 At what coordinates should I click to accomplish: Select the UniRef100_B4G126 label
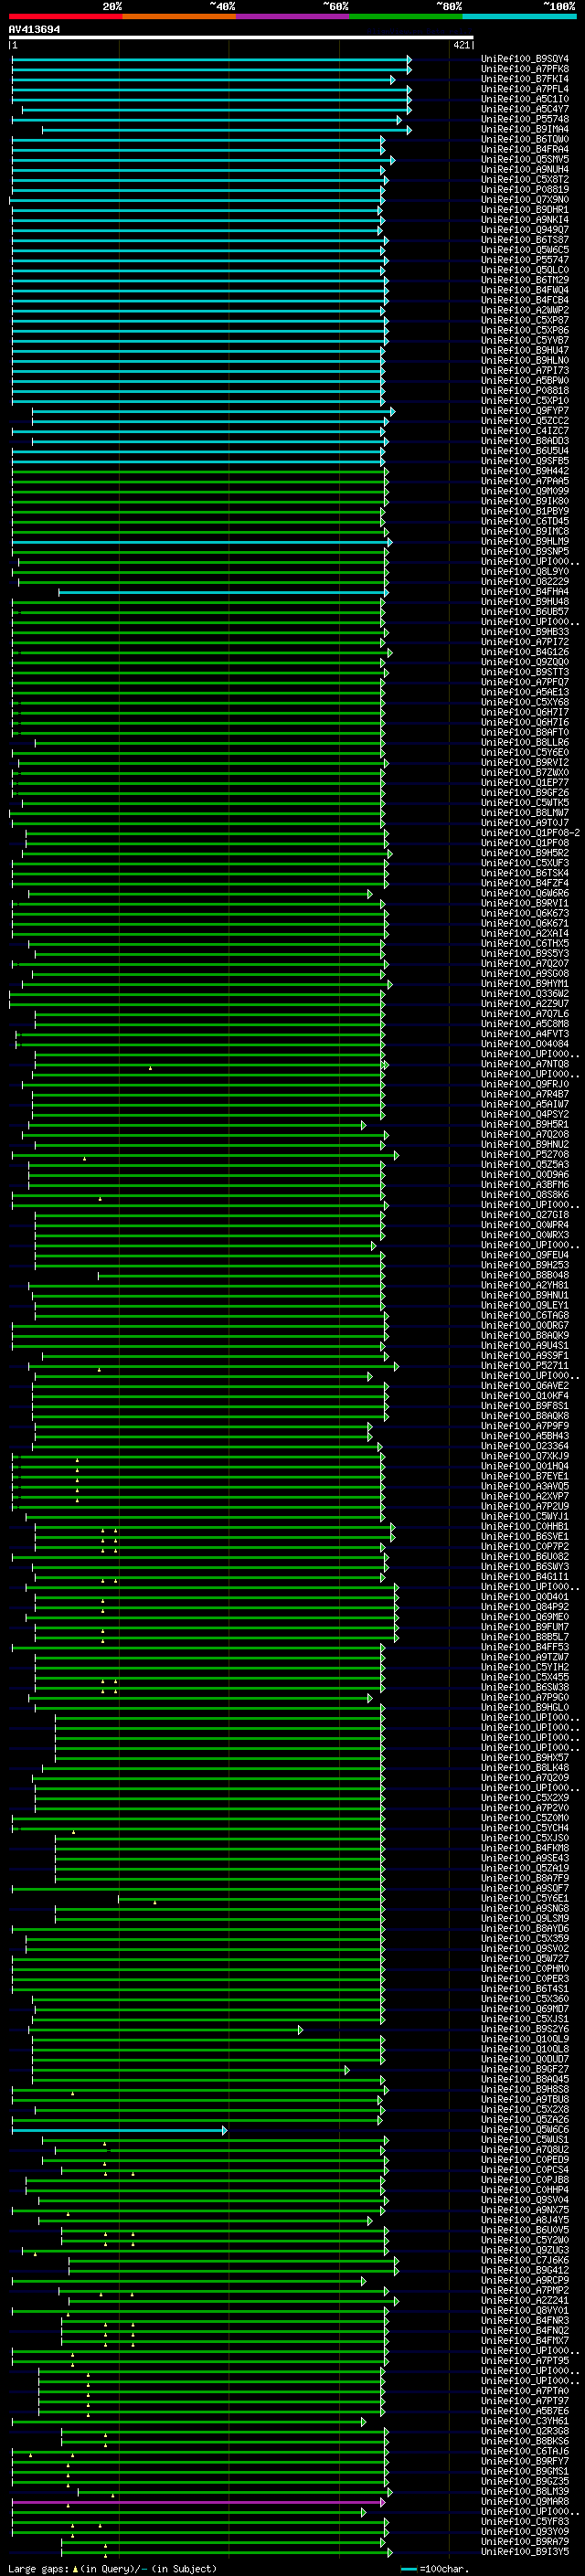pyautogui.click(x=525, y=652)
